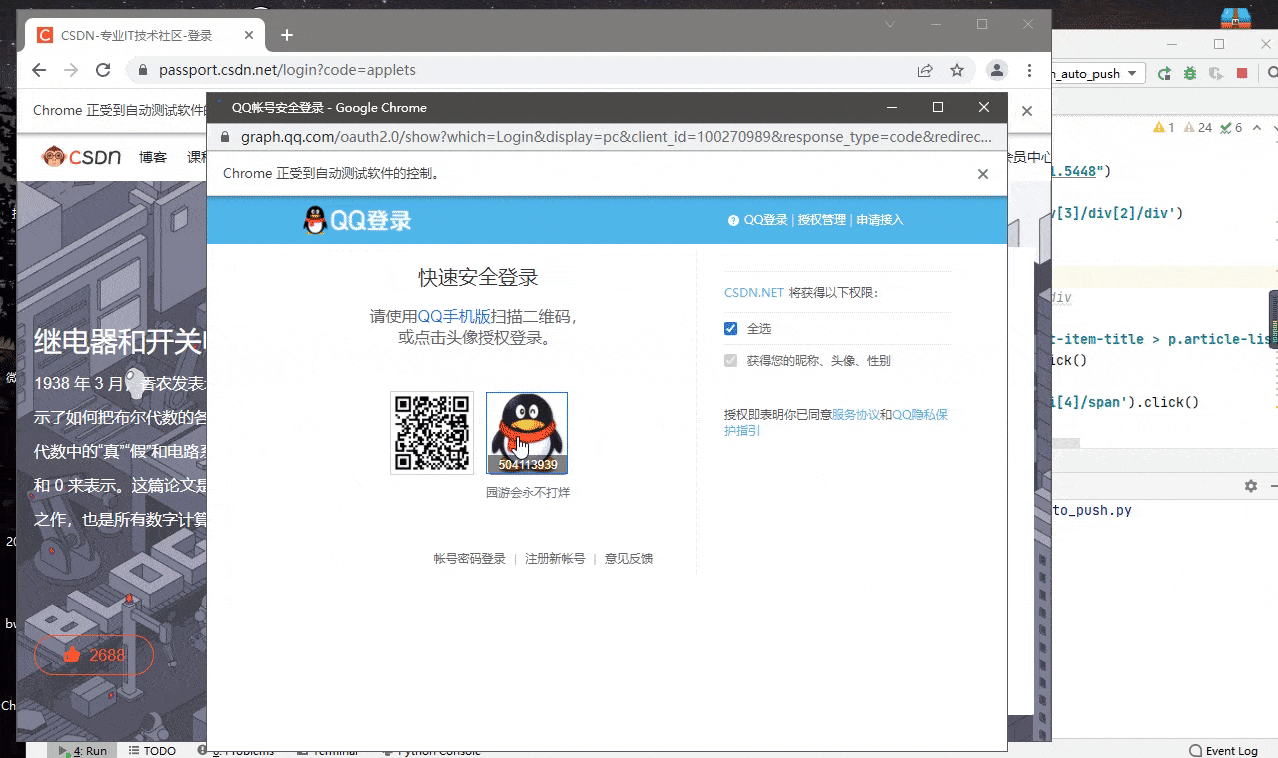
Task: Click the Debug bug icon in PyCharm
Action: point(1190,73)
